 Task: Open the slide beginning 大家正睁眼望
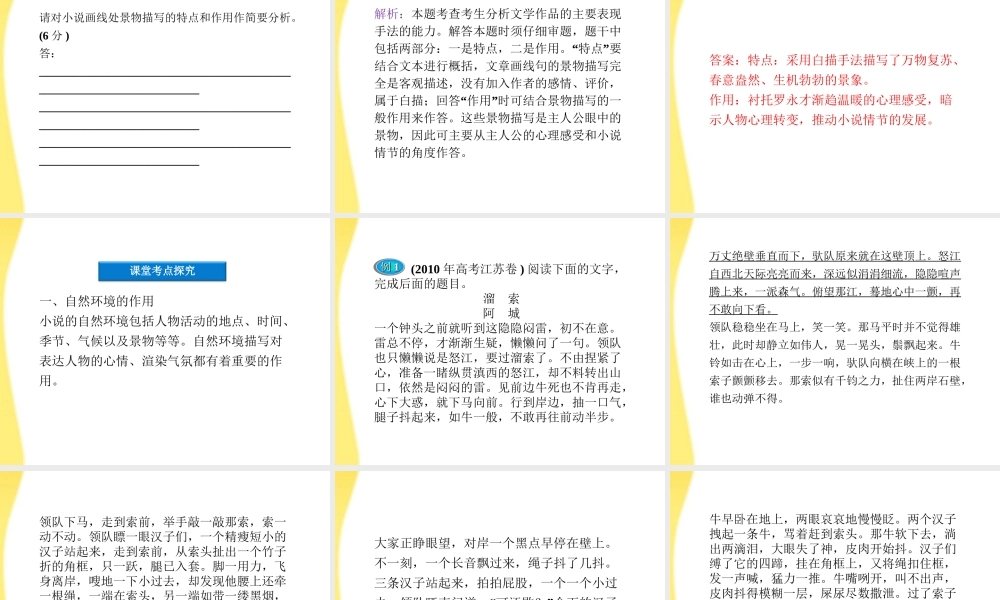pyautogui.click(x=500, y=536)
